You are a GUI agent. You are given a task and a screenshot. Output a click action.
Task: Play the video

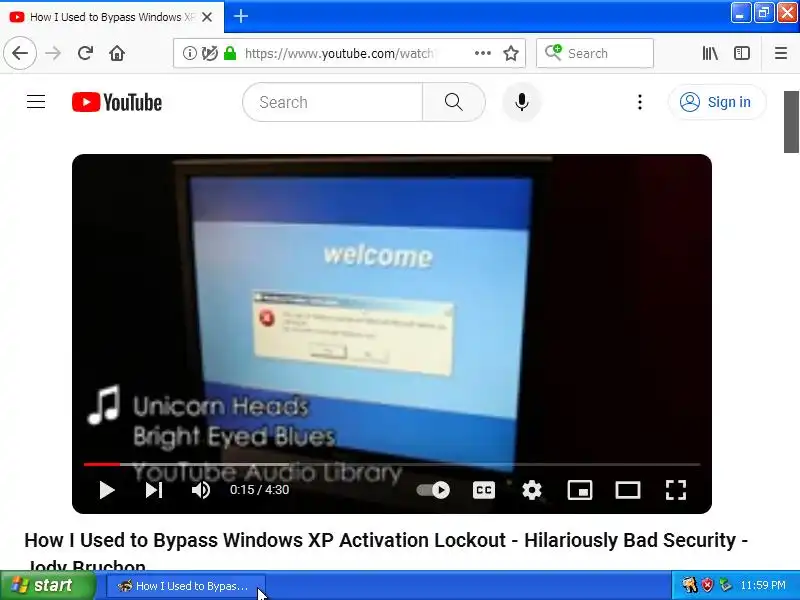(x=107, y=490)
